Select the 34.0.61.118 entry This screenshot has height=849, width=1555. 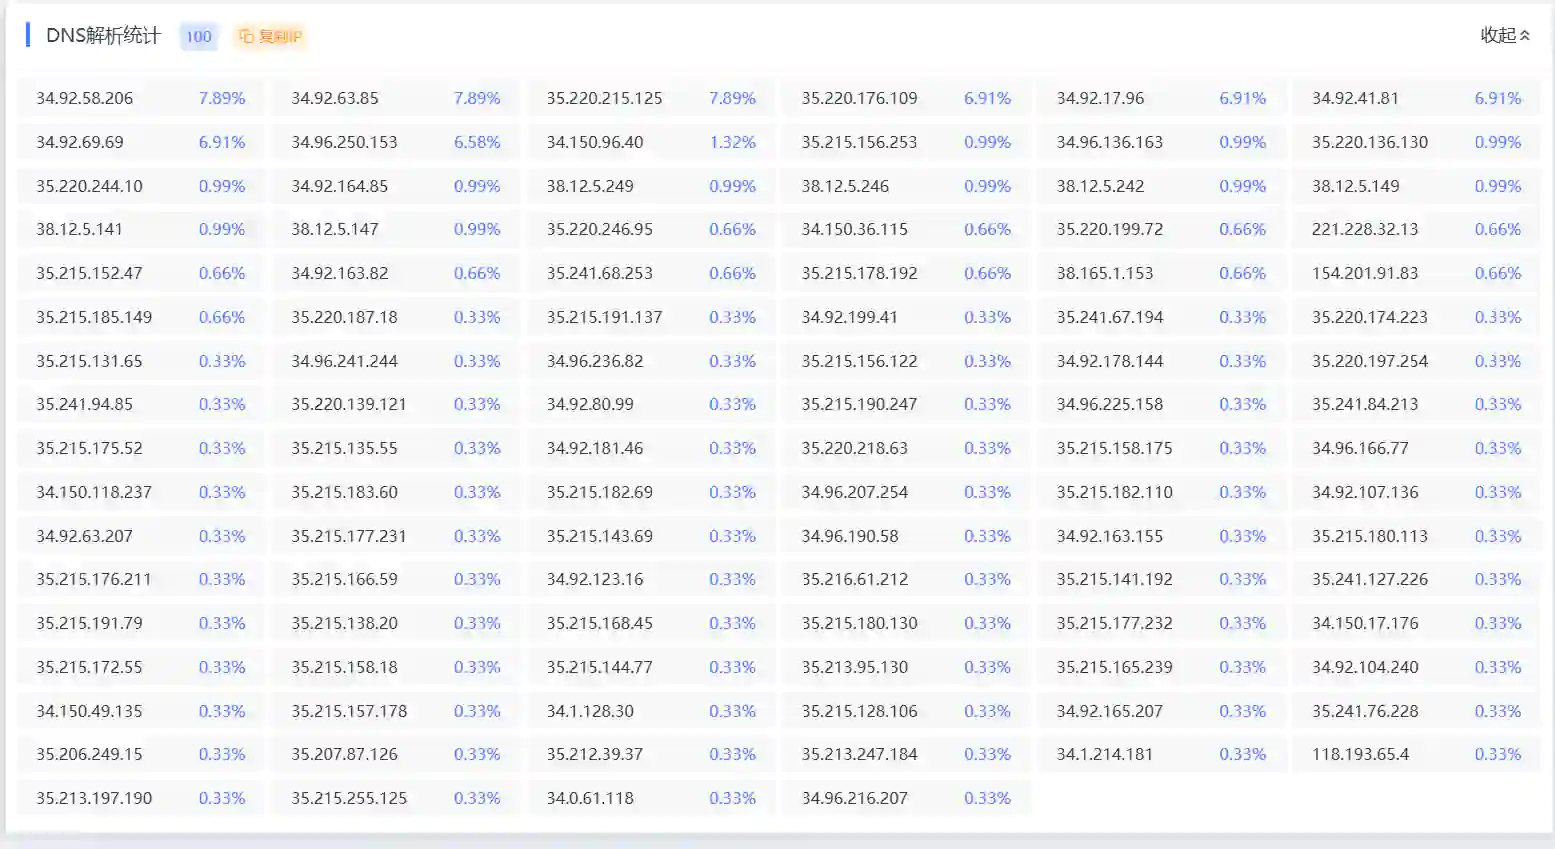[x=590, y=798]
